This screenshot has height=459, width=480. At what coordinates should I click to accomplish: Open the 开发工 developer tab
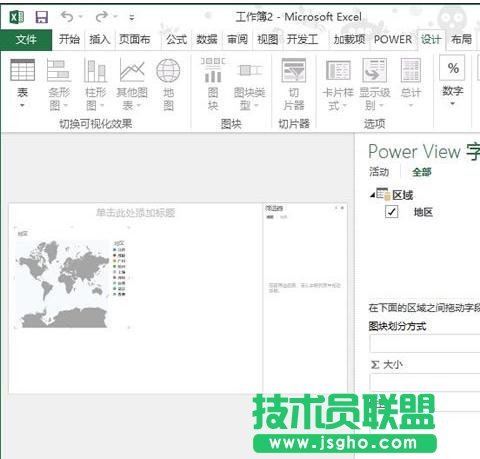tap(302, 40)
